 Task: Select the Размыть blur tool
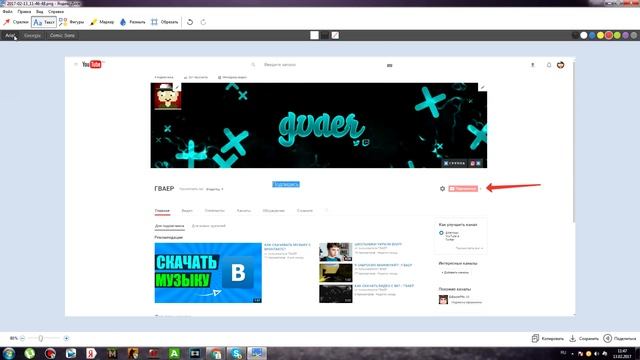point(133,22)
